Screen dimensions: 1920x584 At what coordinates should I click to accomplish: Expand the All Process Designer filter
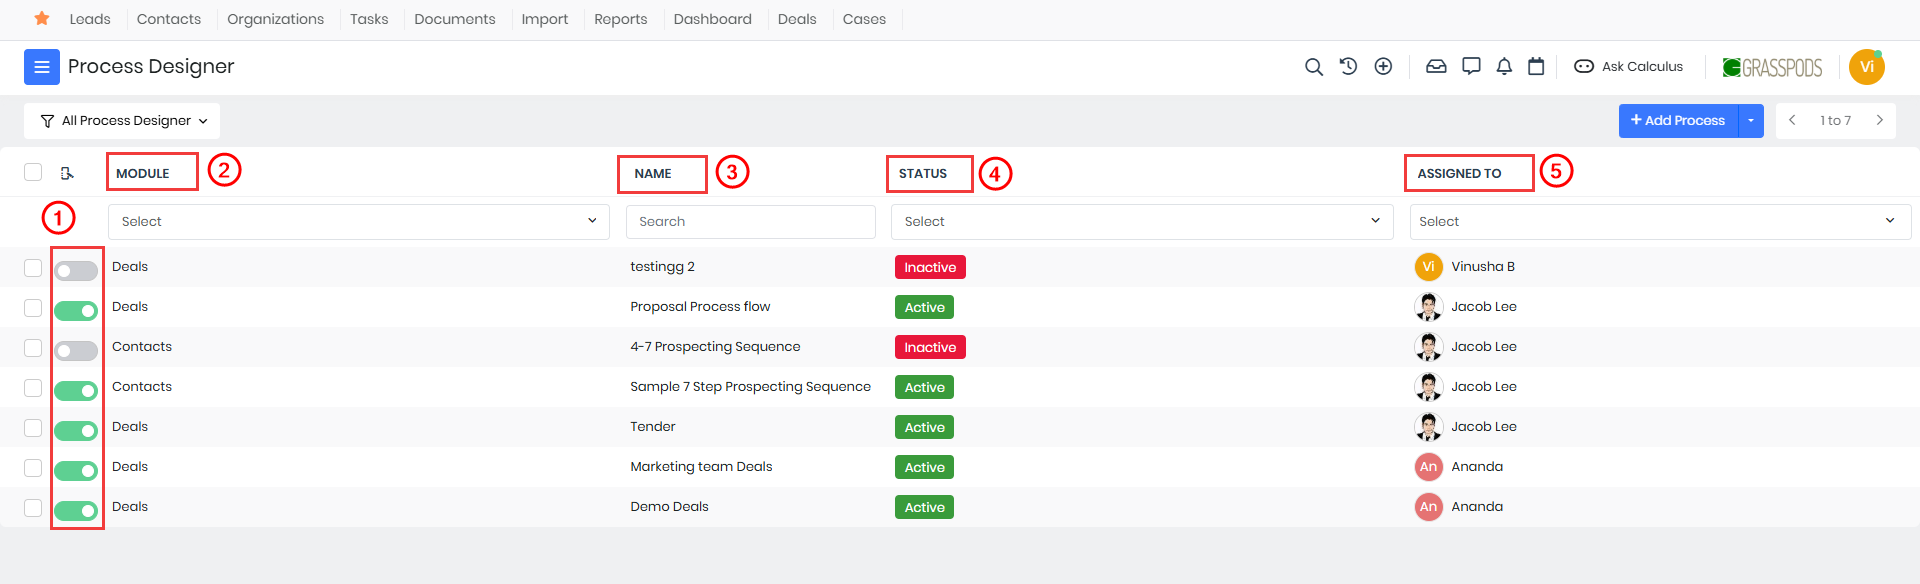tap(123, 121)
